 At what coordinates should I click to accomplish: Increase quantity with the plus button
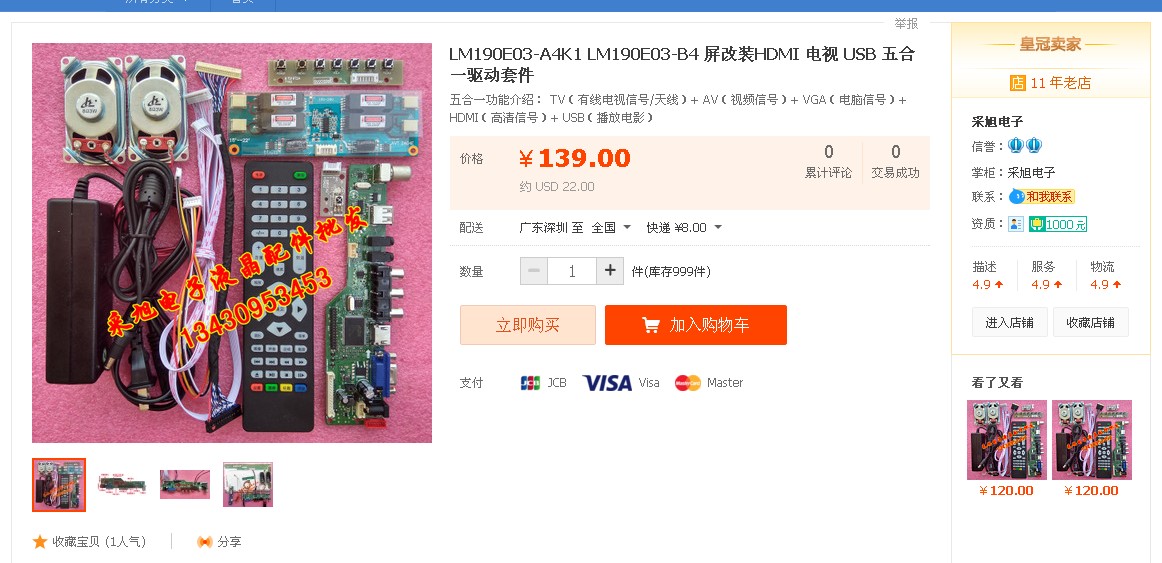(x=610, y=271)
